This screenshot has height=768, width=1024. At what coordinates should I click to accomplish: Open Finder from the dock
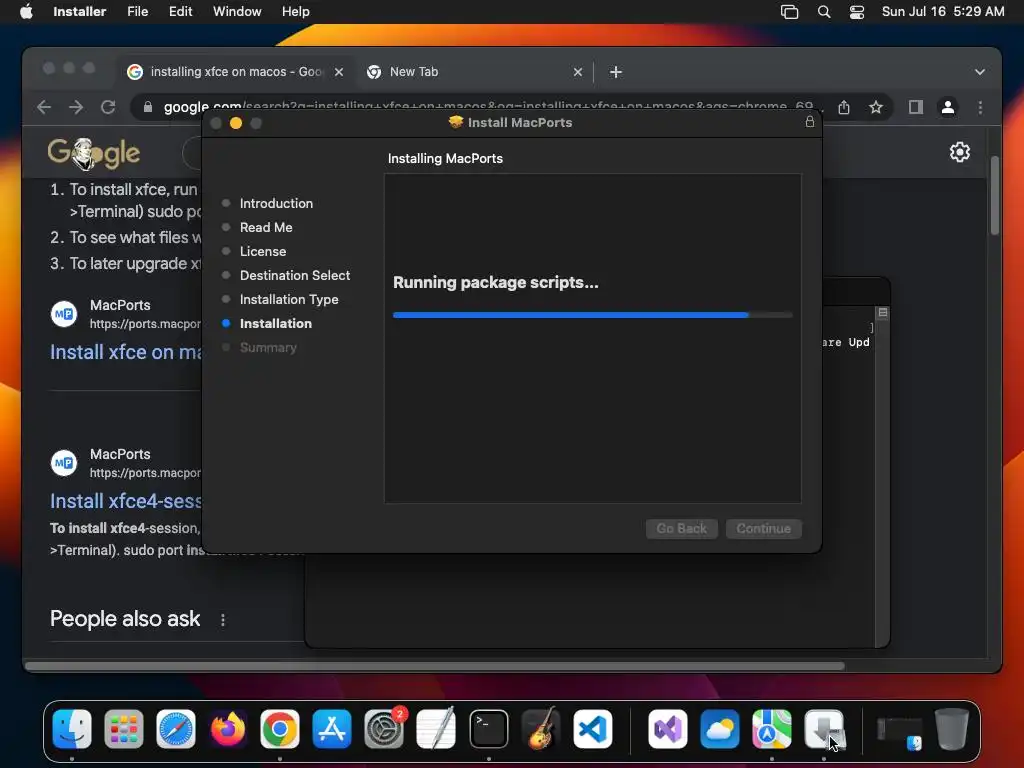click(x=72, y=729)
